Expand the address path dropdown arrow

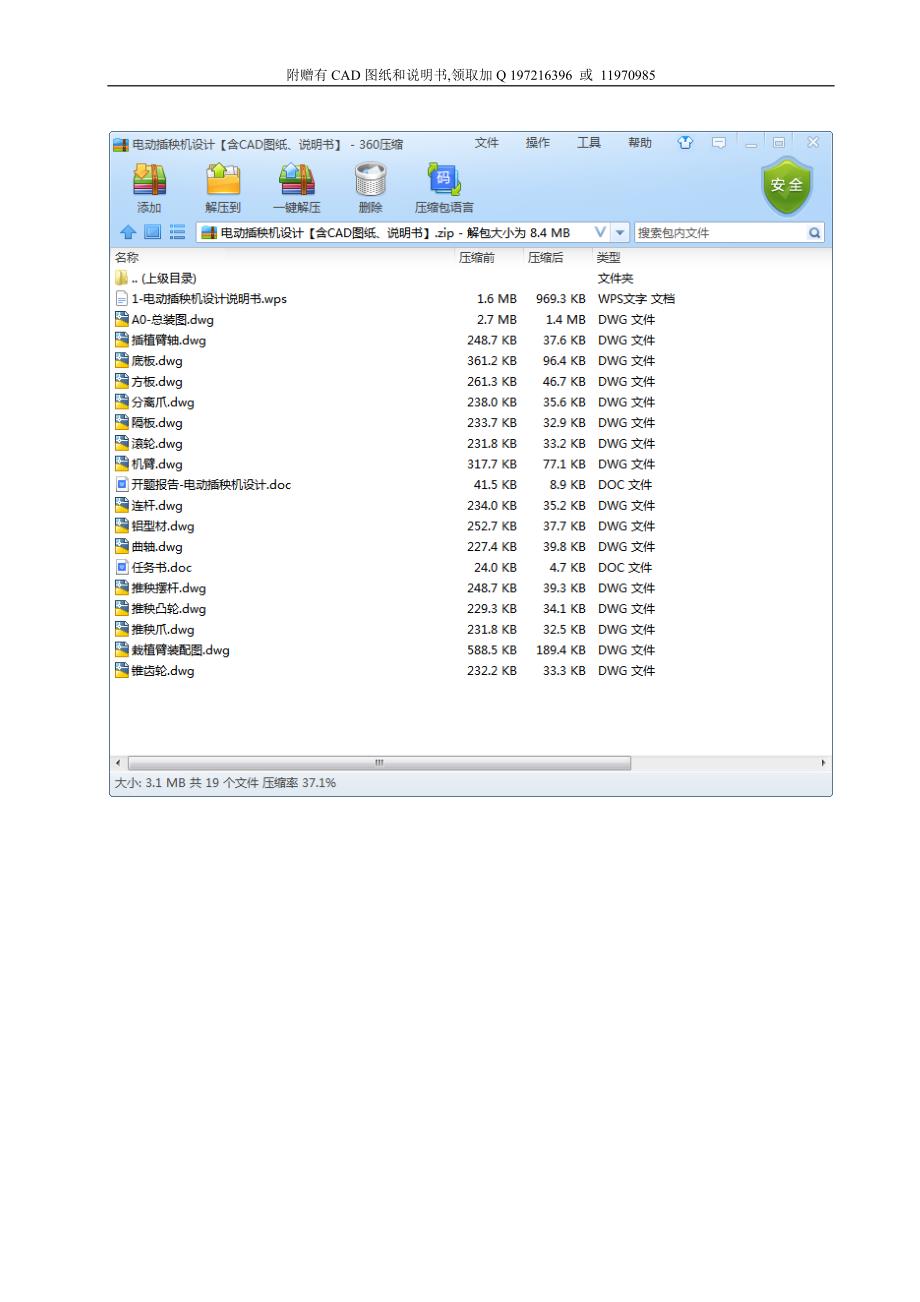[620, 233]
